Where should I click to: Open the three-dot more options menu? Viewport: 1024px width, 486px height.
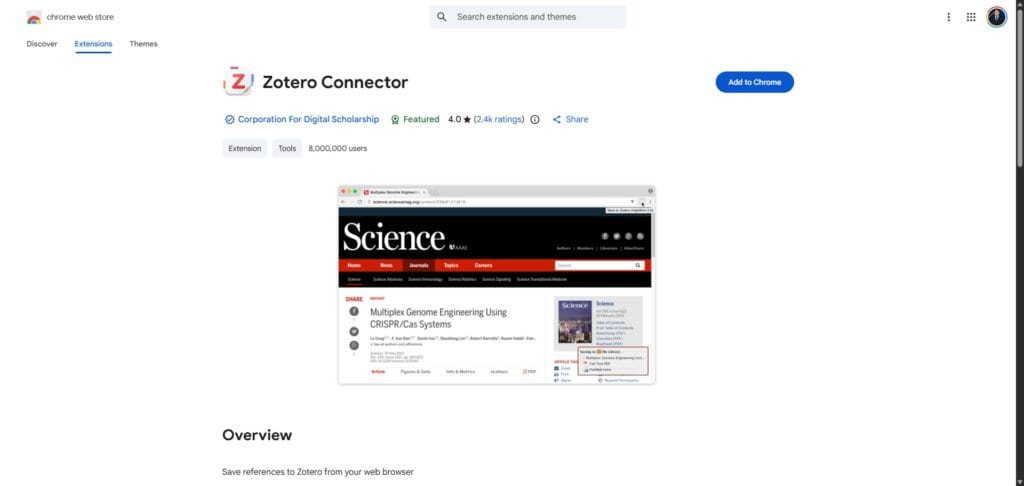(948, 17)
